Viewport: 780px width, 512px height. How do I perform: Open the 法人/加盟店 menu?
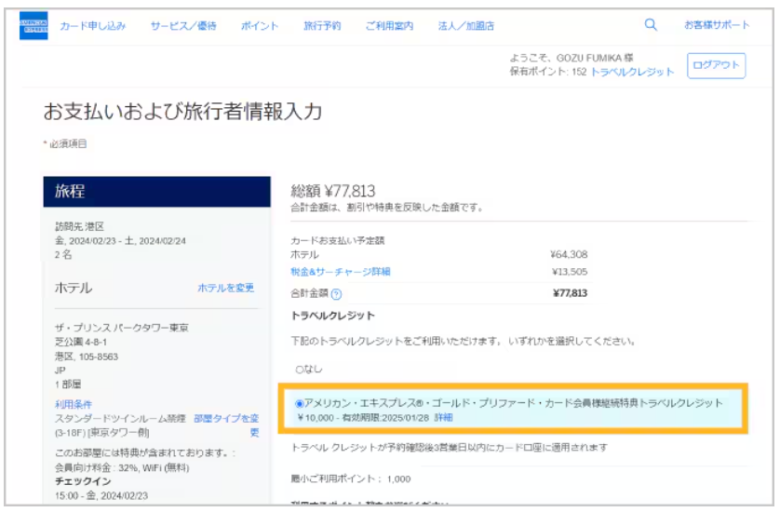(466, 26)
